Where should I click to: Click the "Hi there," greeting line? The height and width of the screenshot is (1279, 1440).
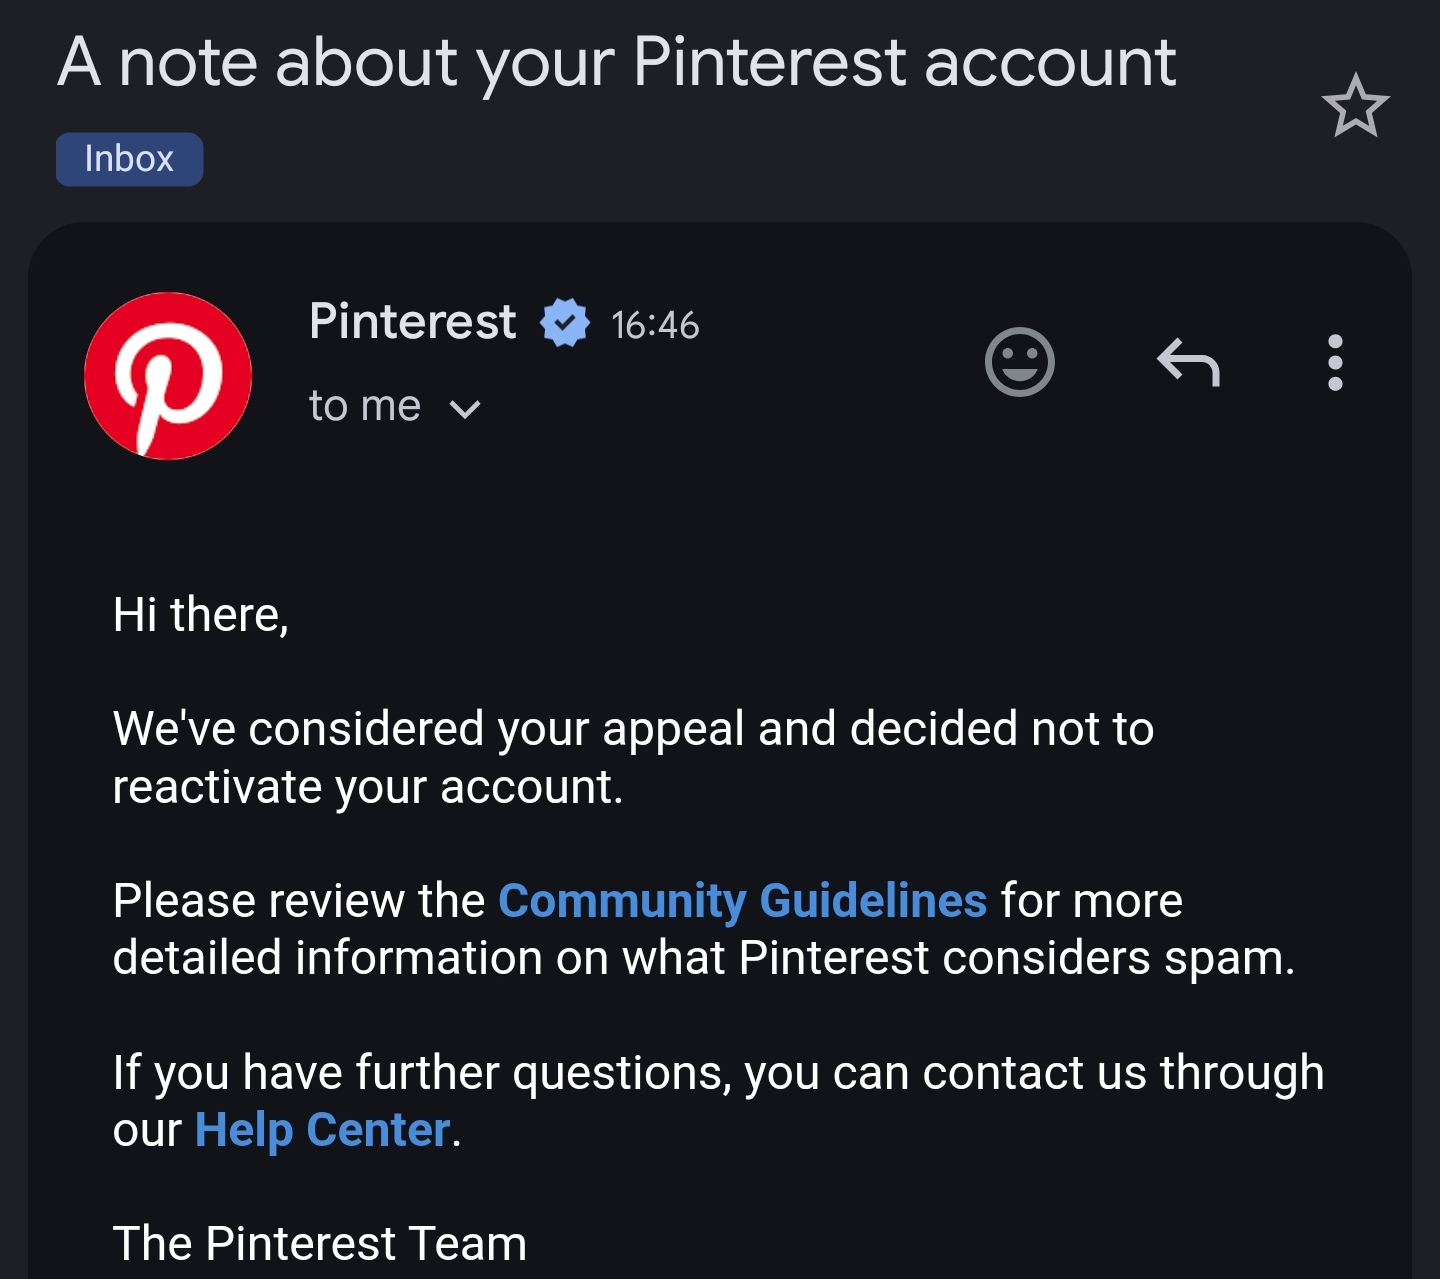pyautogui.click(x=201, y=614)
